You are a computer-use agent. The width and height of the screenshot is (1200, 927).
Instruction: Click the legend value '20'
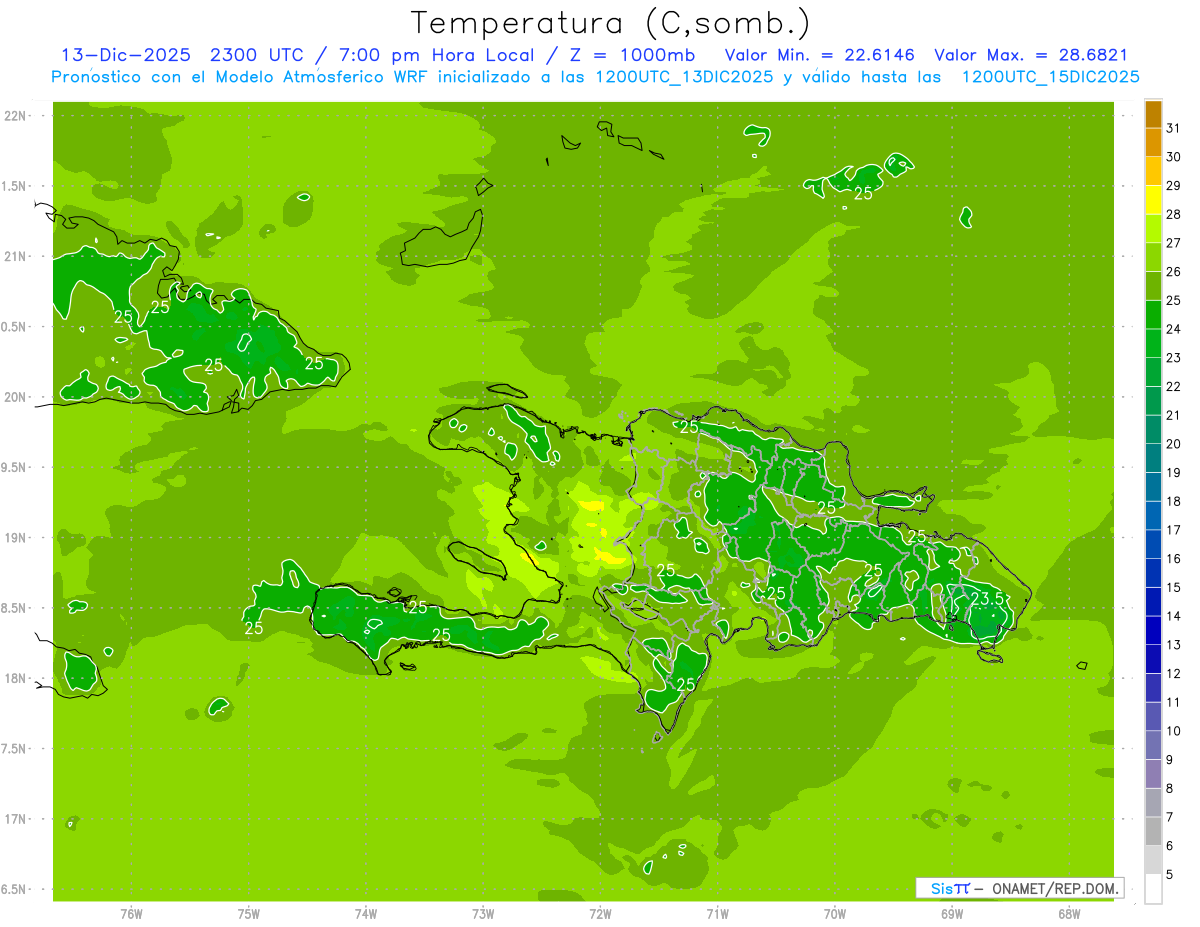coord(1173,444)
